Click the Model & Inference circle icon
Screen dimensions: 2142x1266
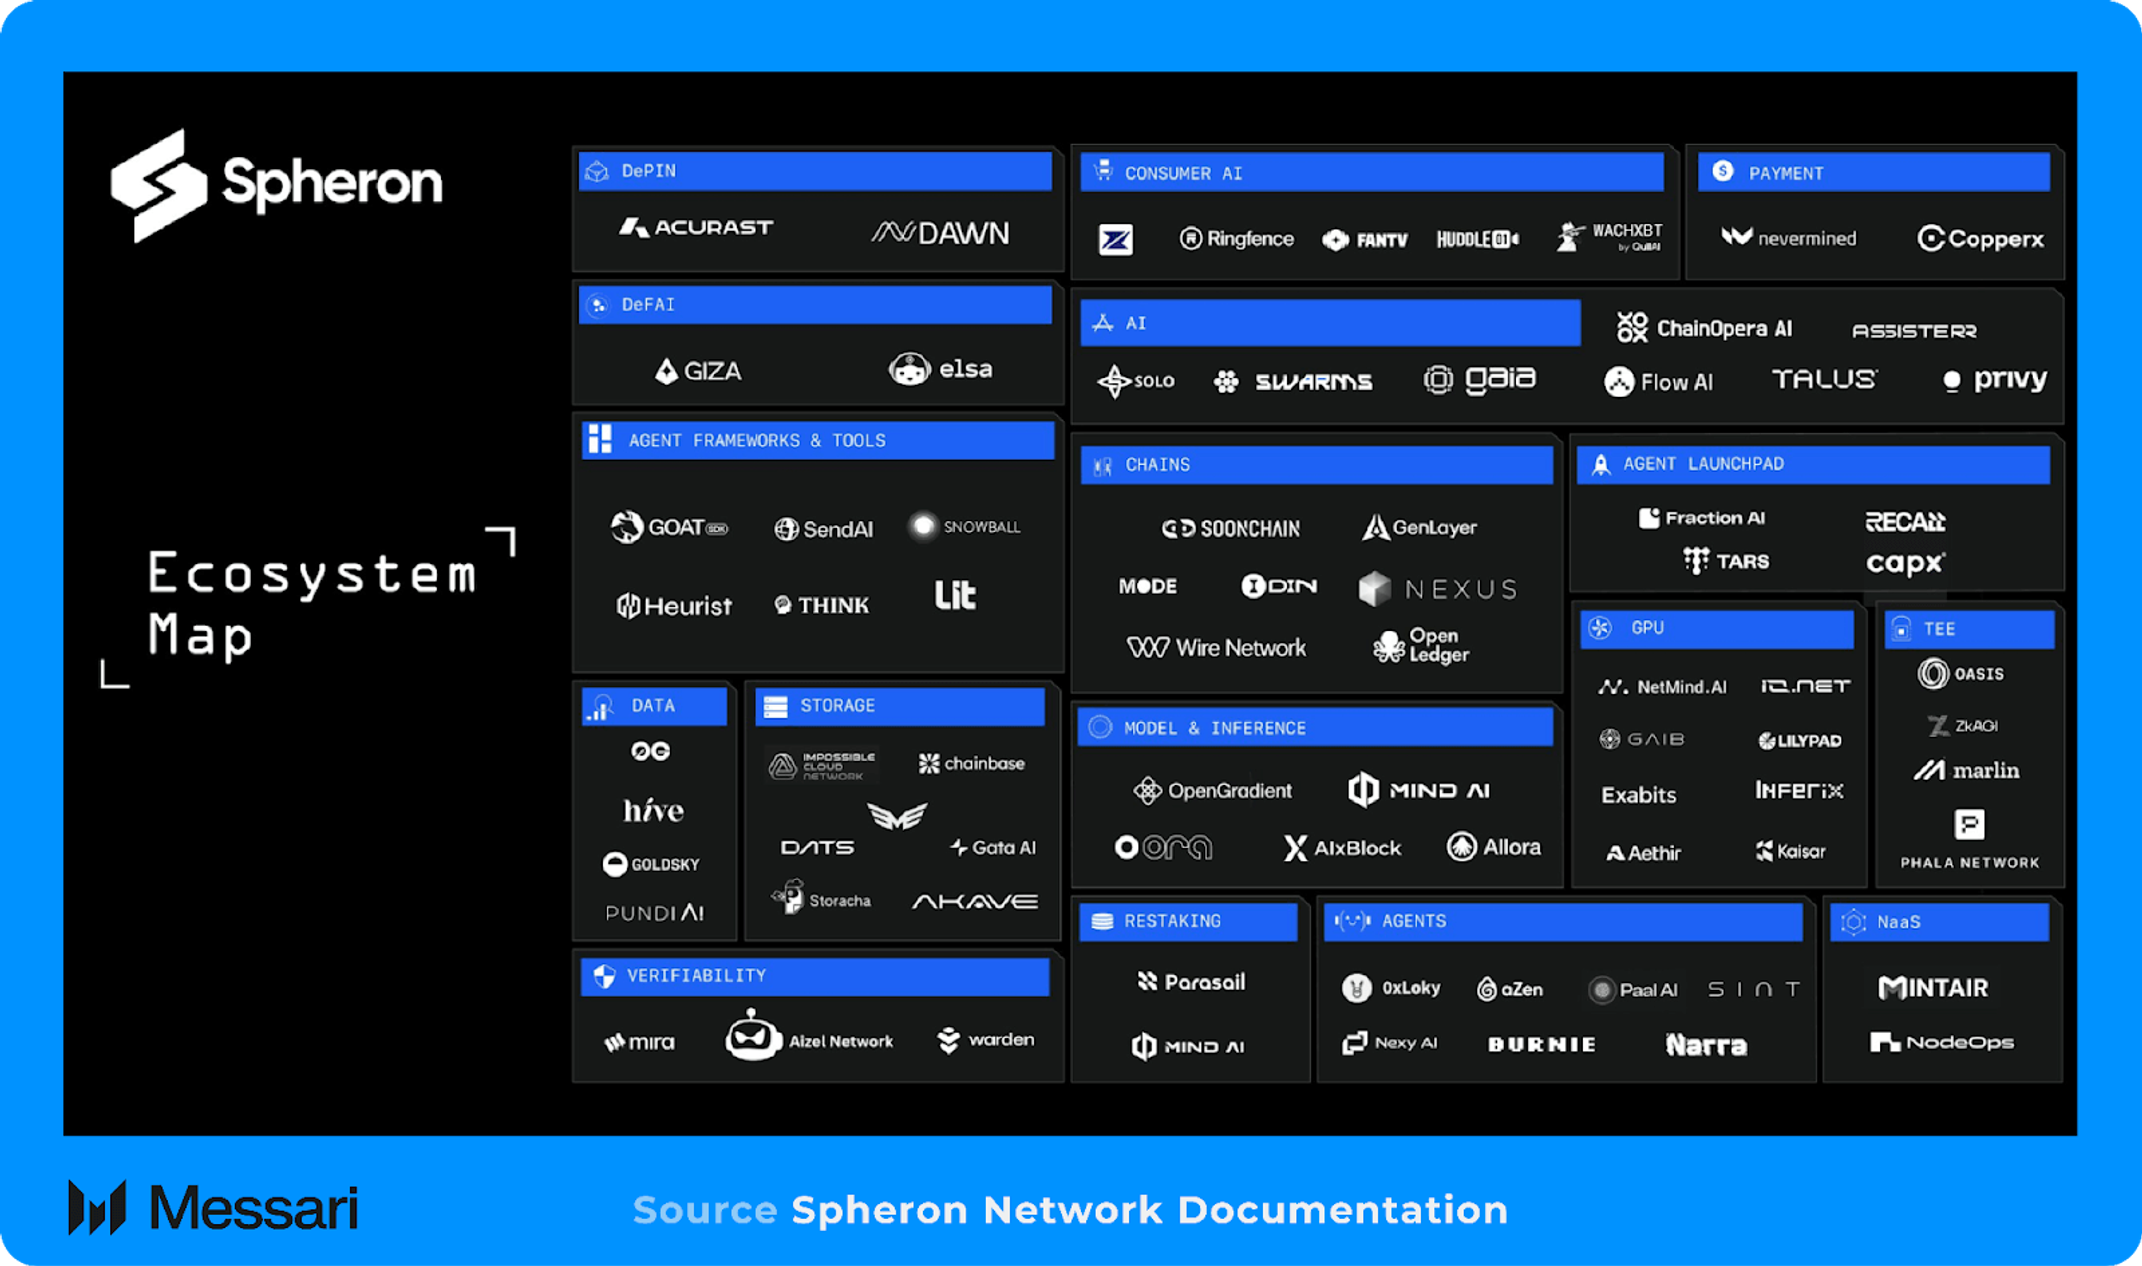pyautogui.click(x=1100, y=727)
